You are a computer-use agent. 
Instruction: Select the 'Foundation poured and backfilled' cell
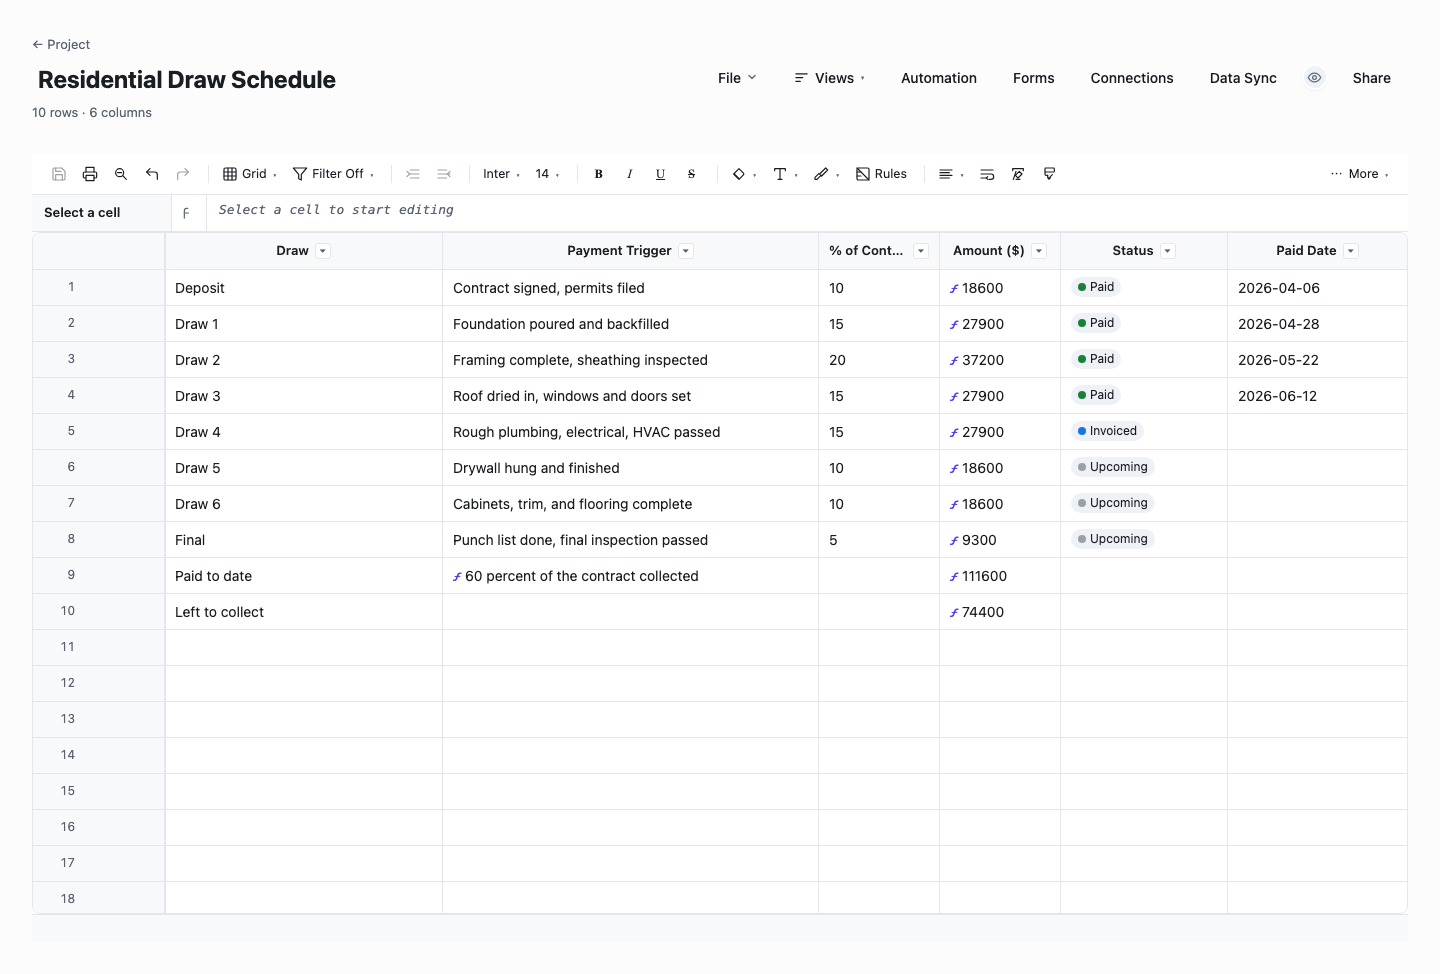pyautogui.click(x=630, y=324)
